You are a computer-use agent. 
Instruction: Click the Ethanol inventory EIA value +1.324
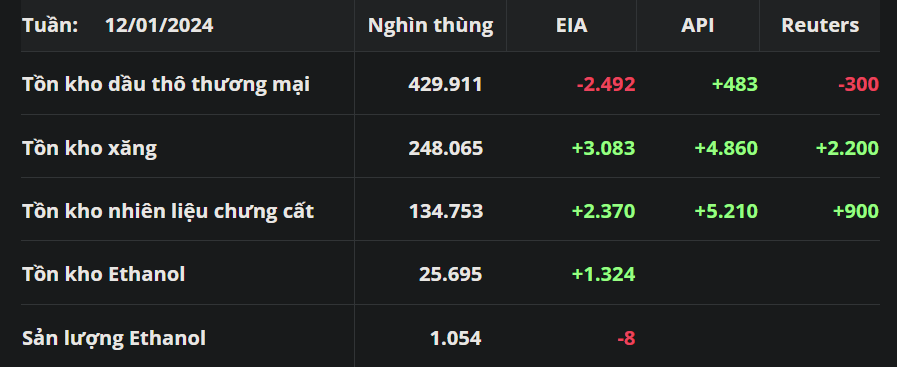click(604, 274)
